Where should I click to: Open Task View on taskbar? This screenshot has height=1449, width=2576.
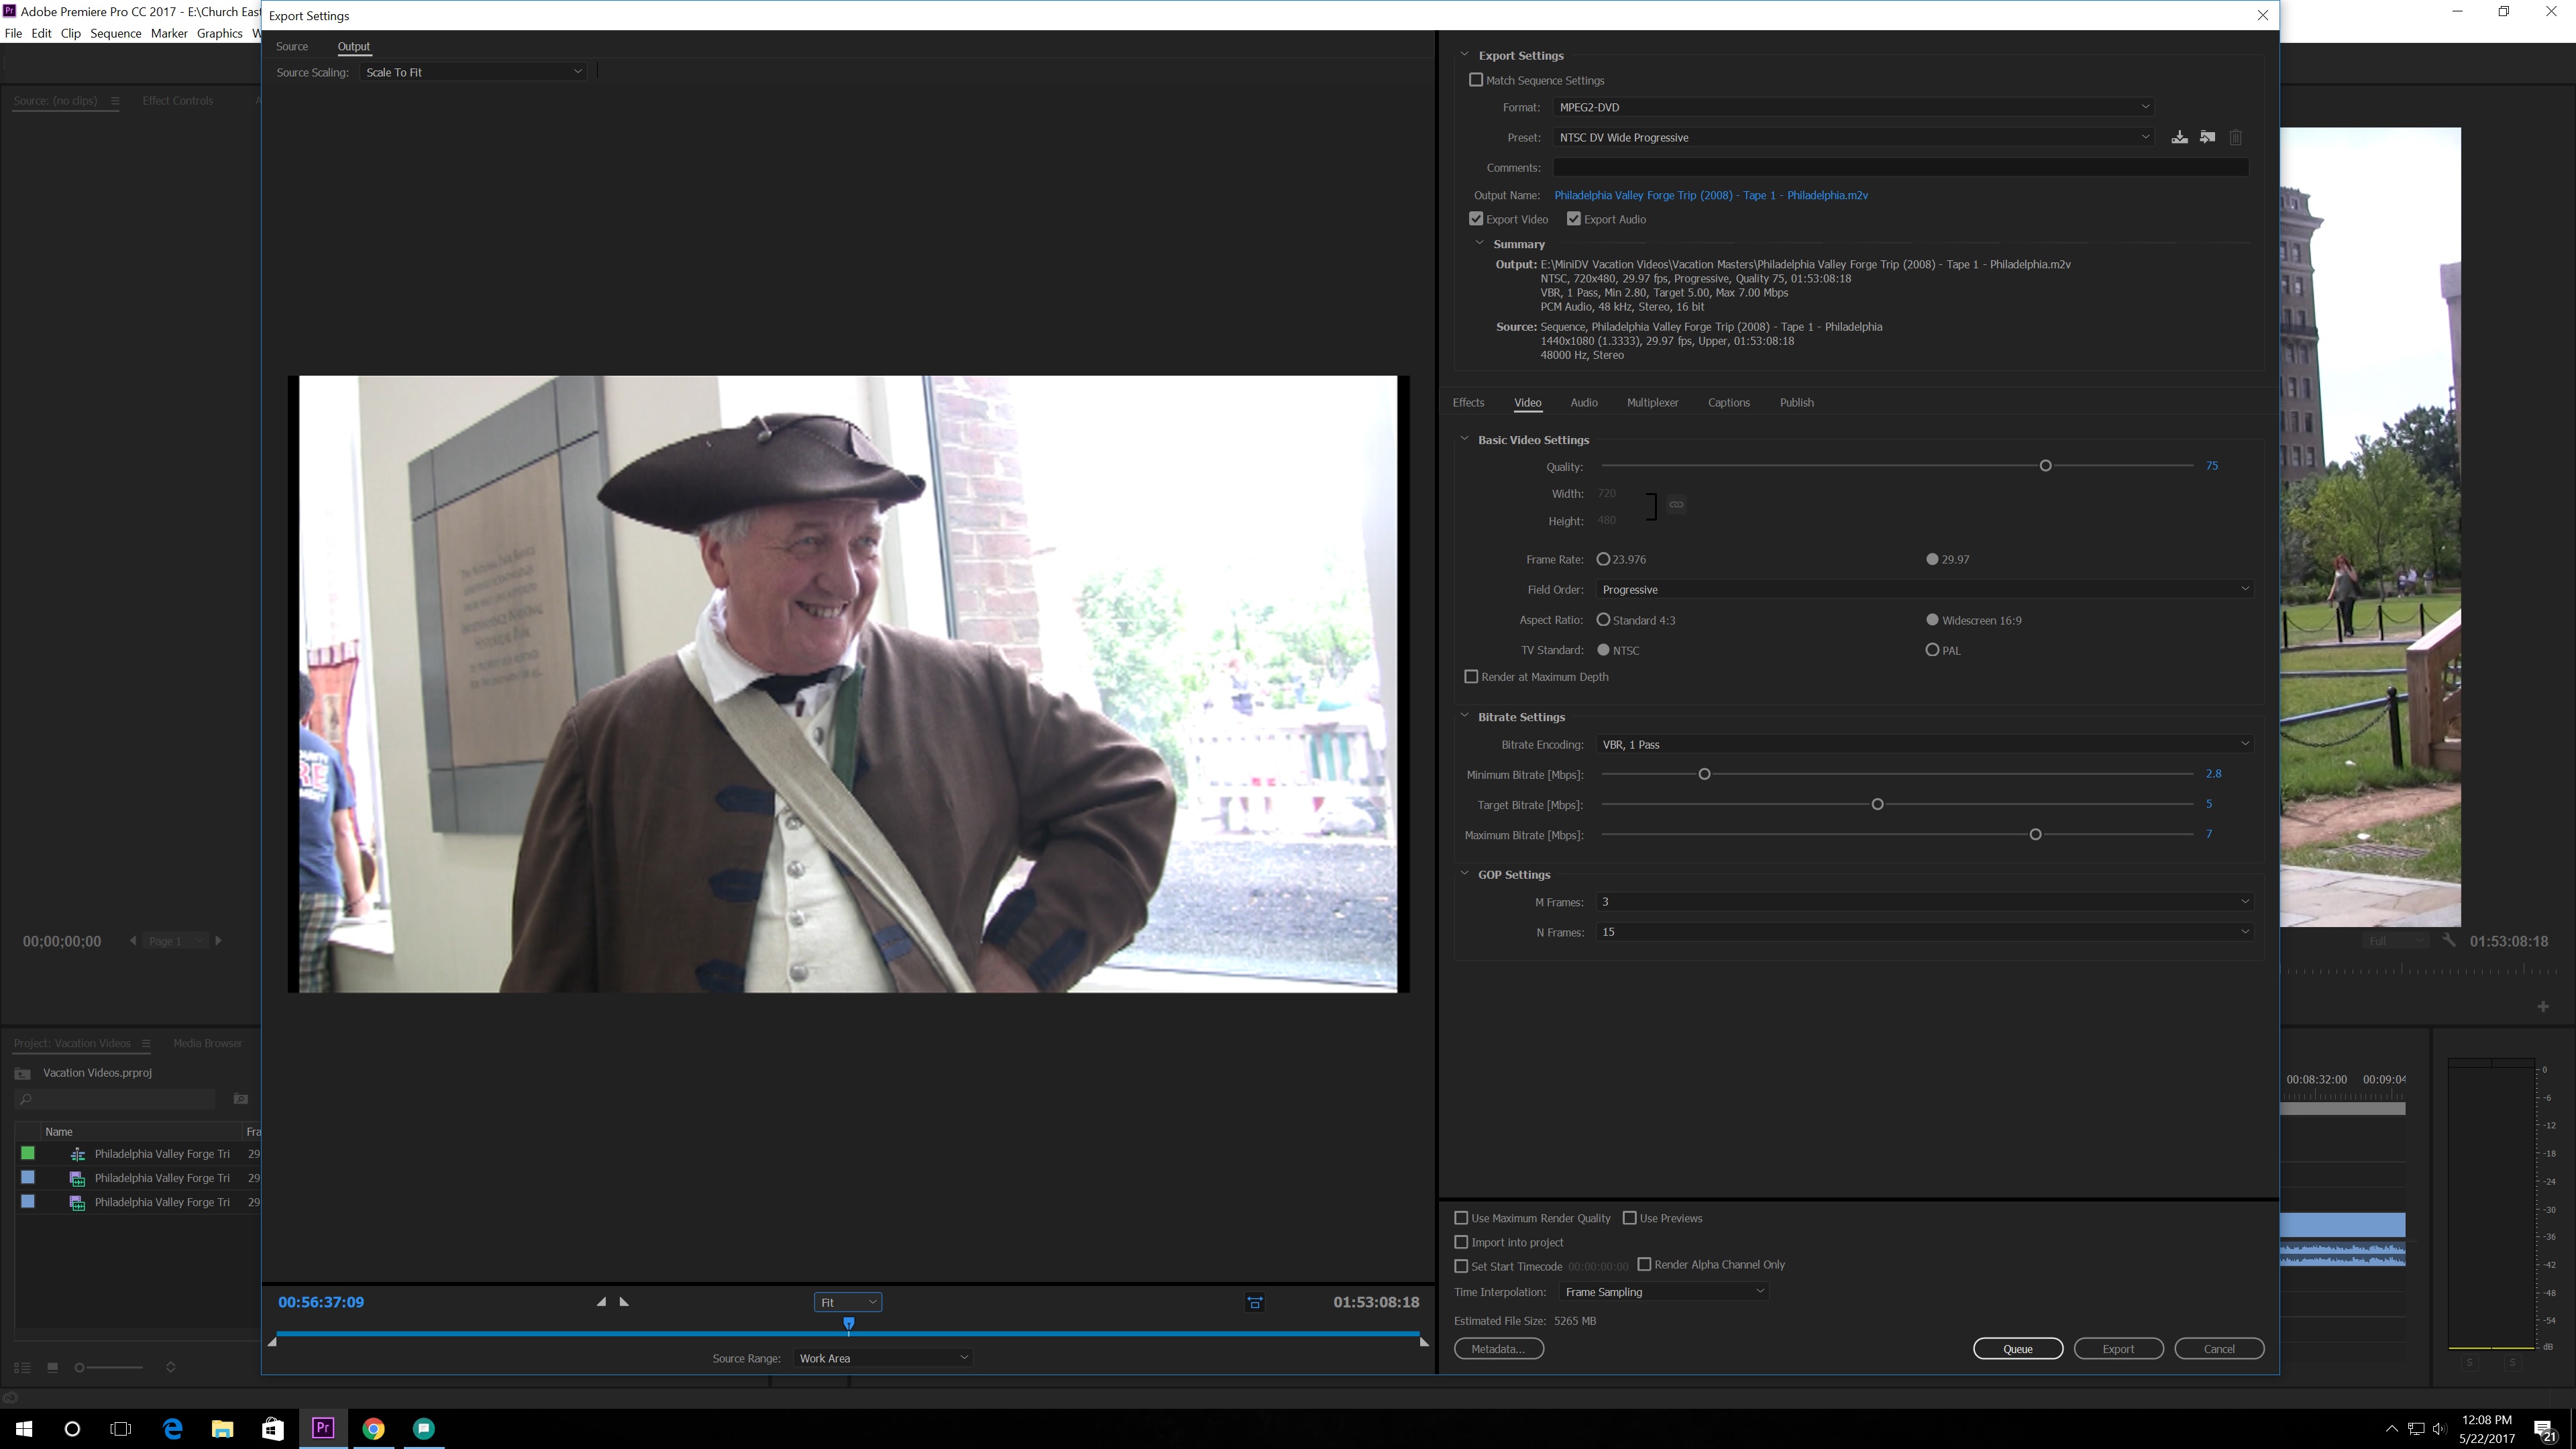coord(121,1429)
